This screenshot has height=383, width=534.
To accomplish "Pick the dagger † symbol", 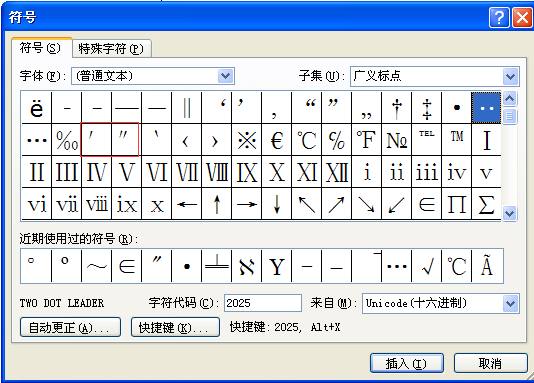I will point(397,108).
